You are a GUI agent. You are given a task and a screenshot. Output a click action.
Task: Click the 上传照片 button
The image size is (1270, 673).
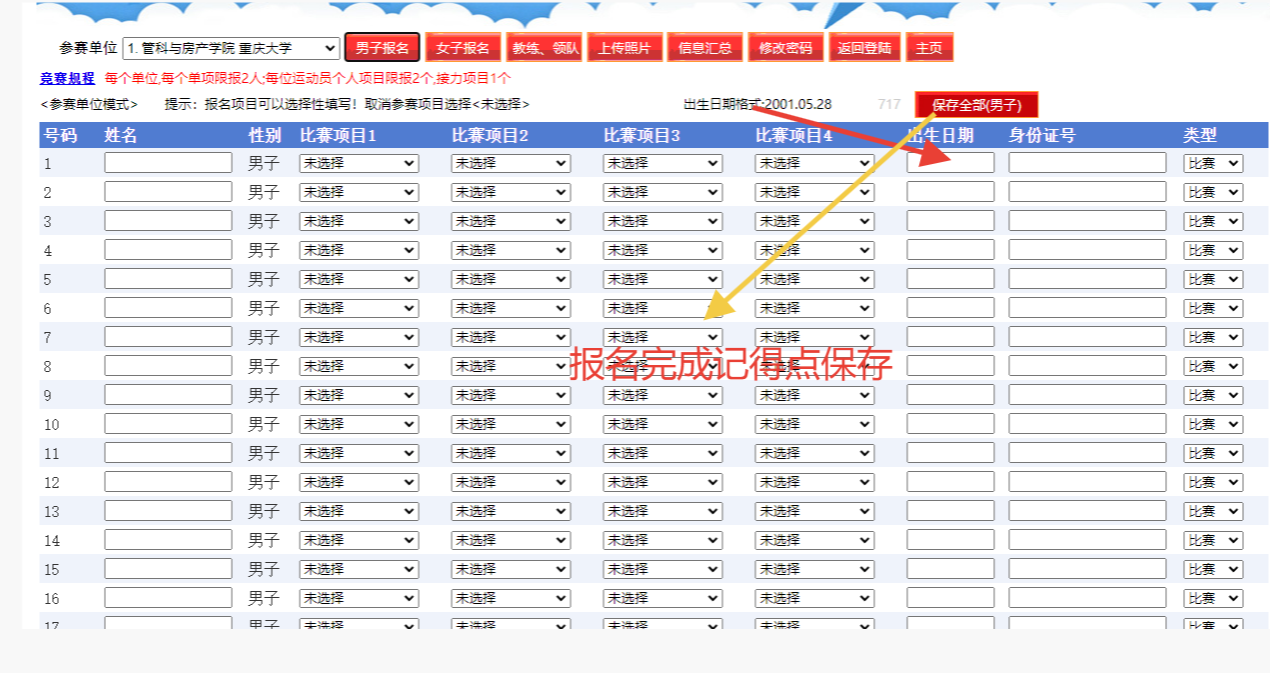point(625,48)
